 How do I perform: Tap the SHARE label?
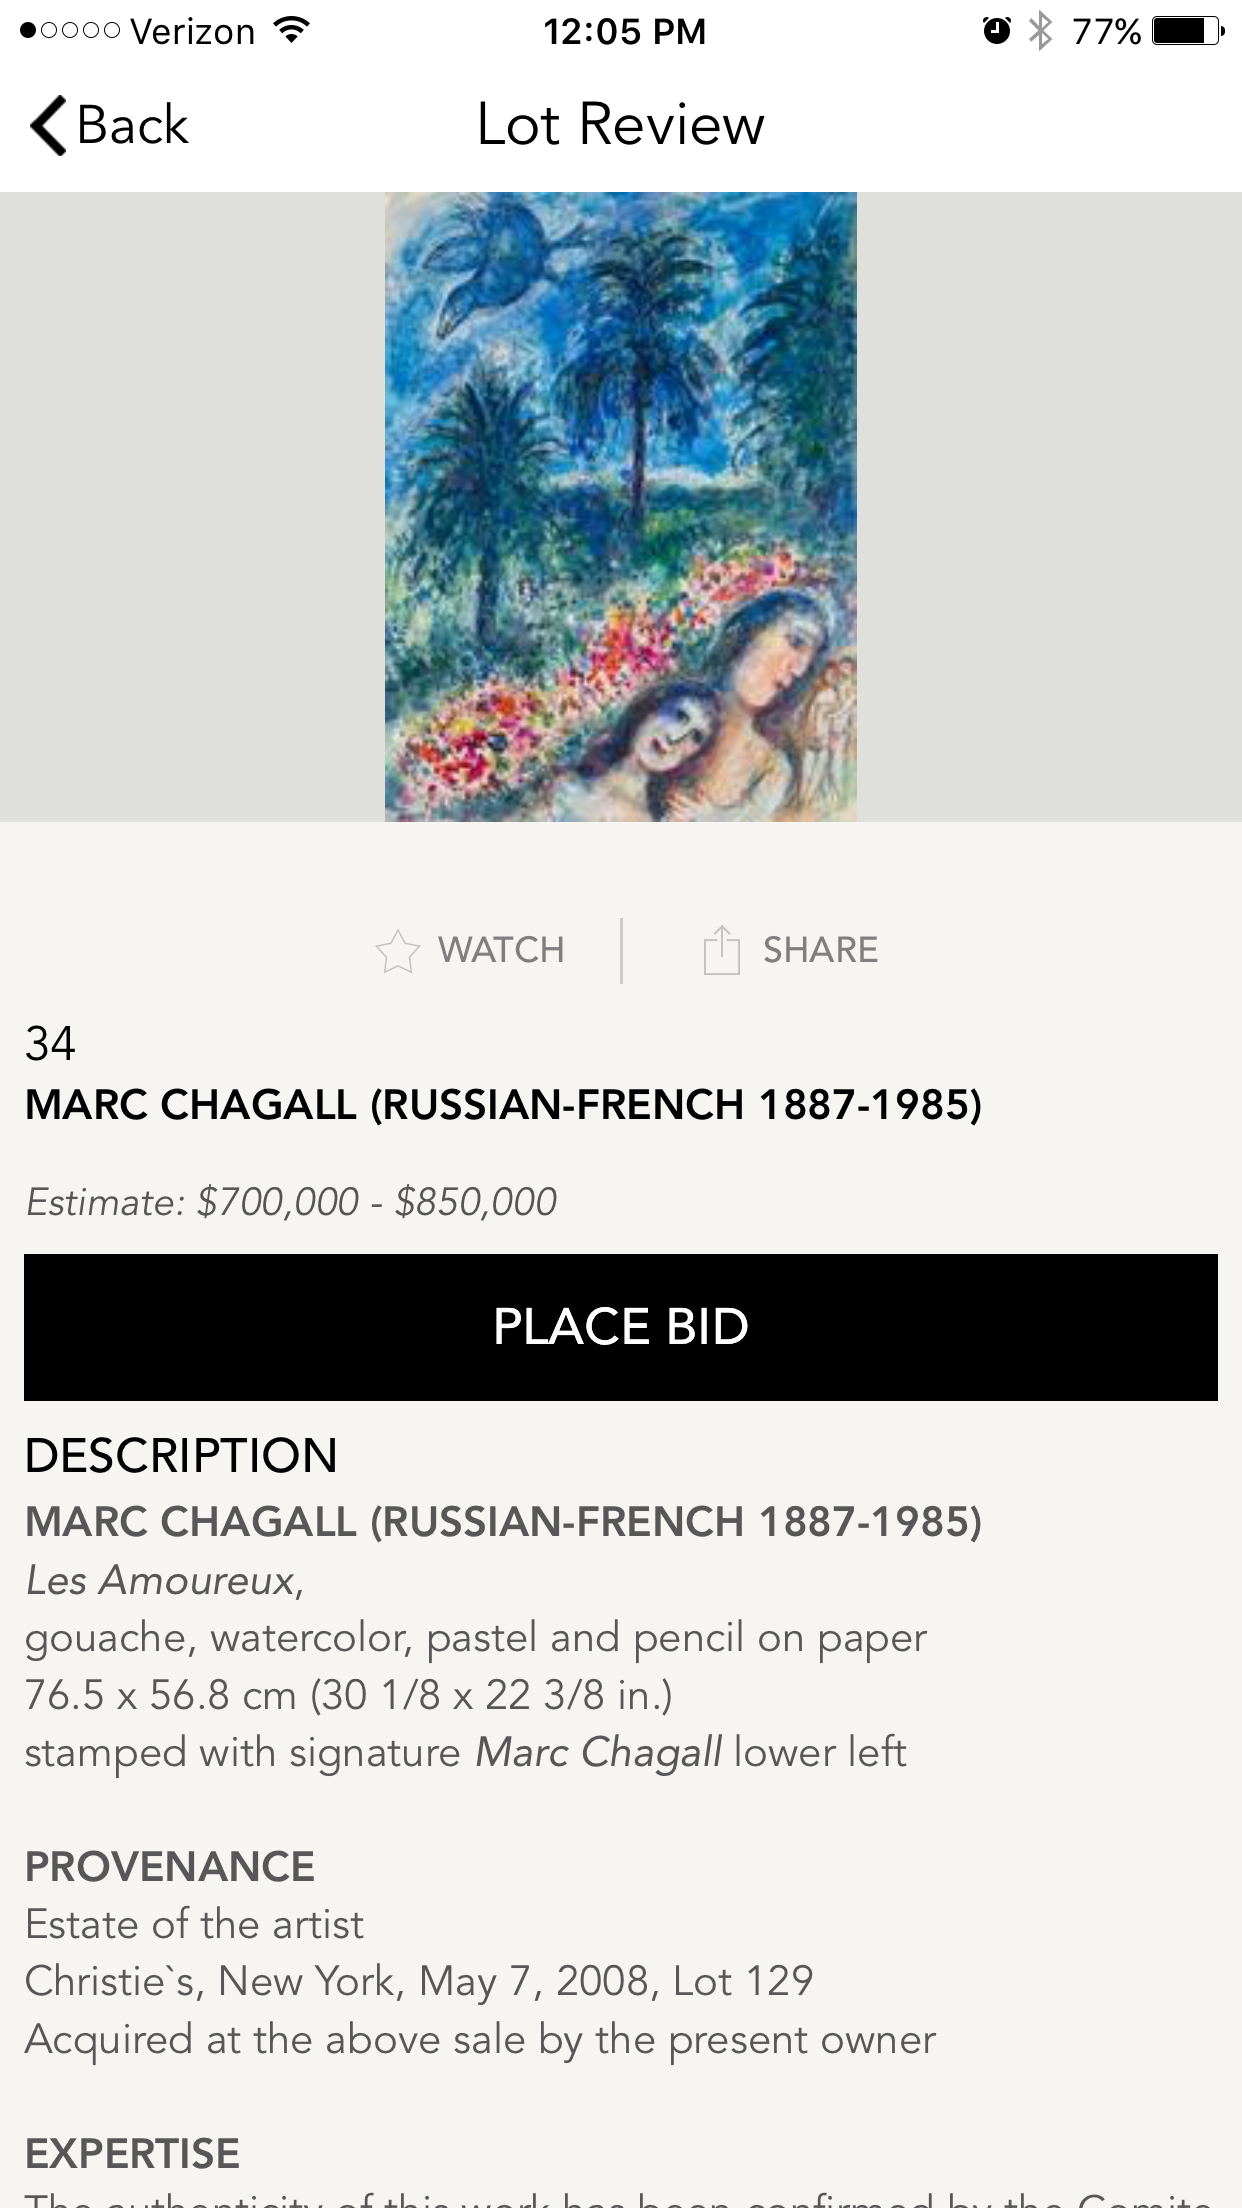(820, 950)
